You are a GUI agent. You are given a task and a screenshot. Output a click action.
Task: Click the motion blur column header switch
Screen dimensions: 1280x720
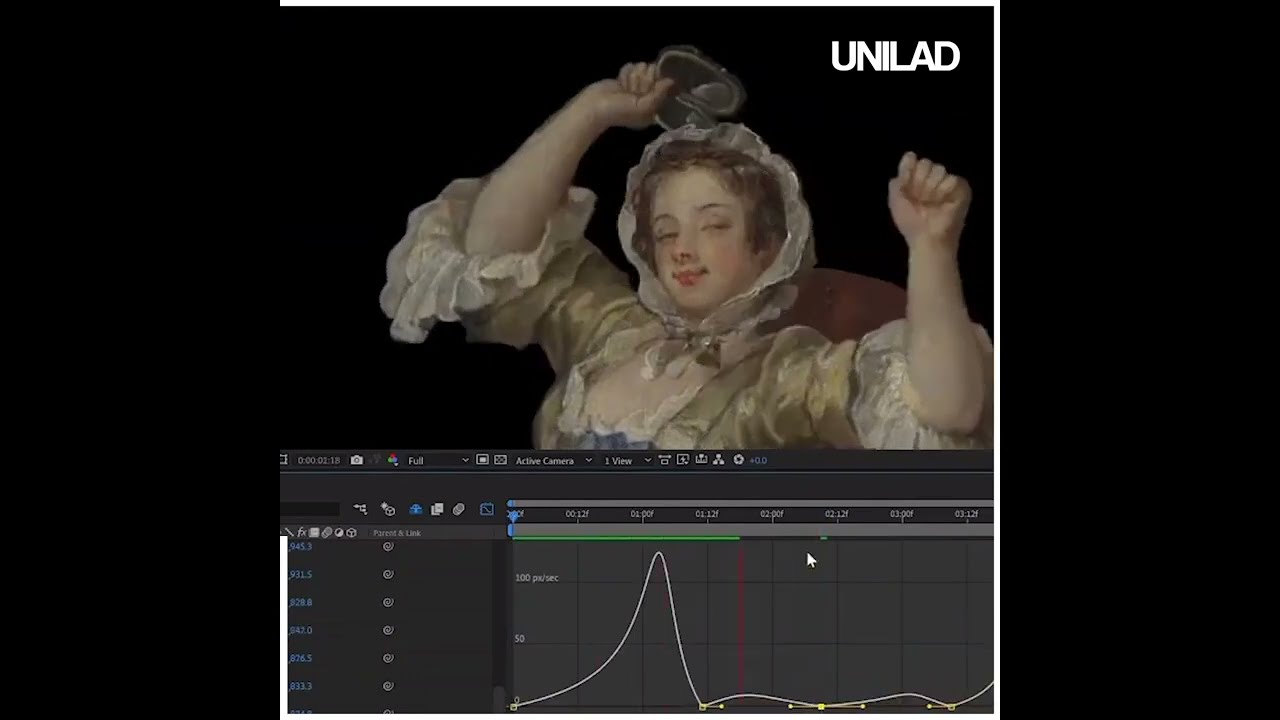[326, 533]
